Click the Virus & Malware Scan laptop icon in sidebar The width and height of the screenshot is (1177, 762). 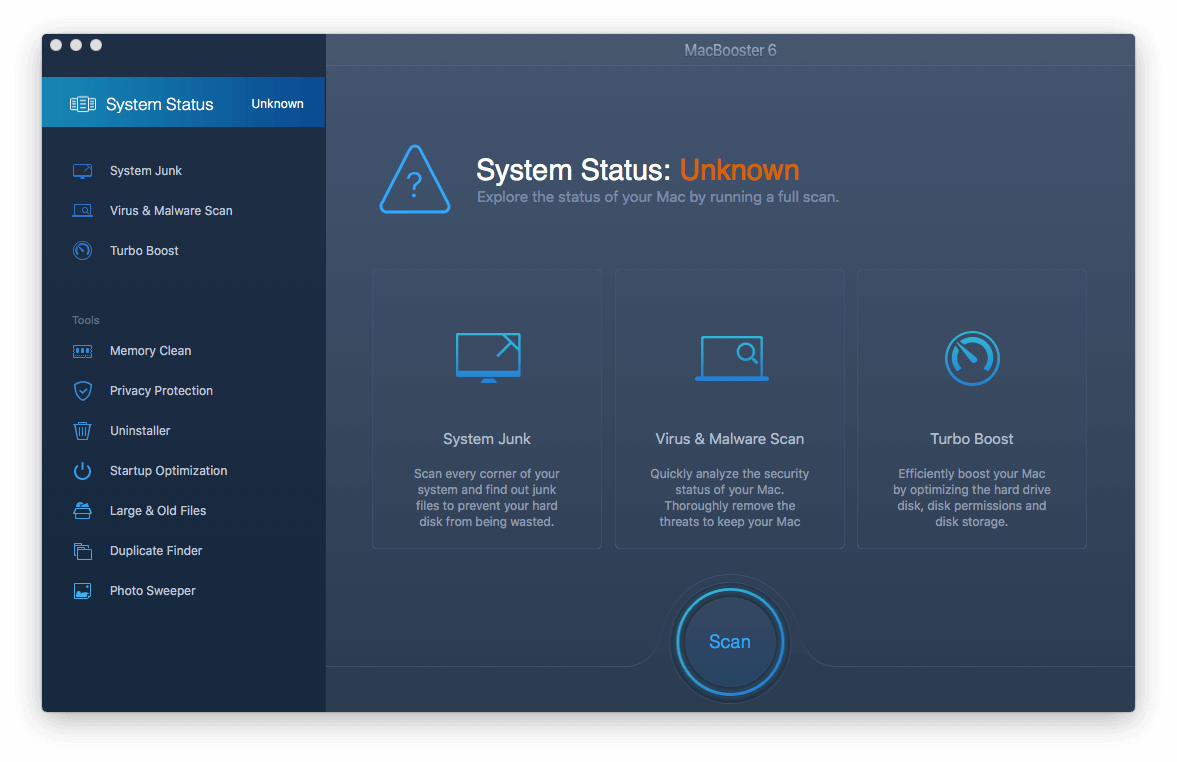(83, 210)
